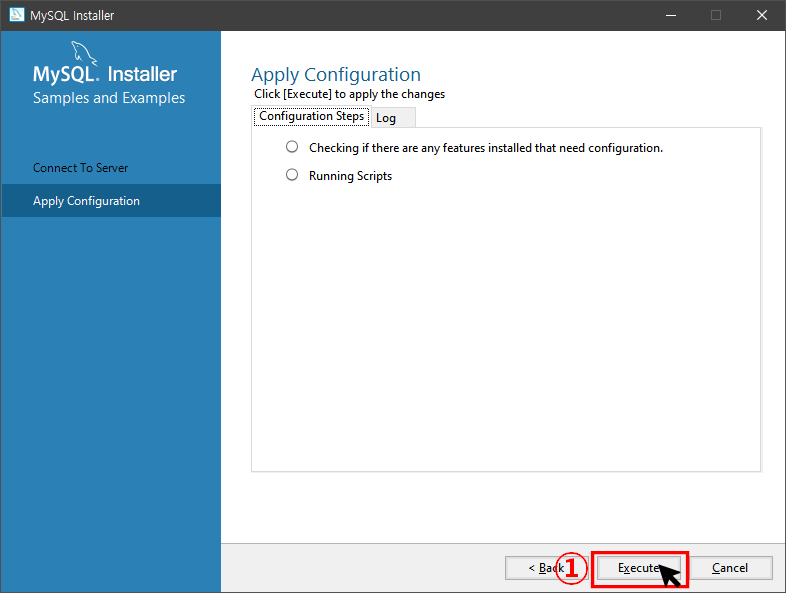786x610 pixels.
Task: Click the status circle for checking features
Action: [292, 147]
